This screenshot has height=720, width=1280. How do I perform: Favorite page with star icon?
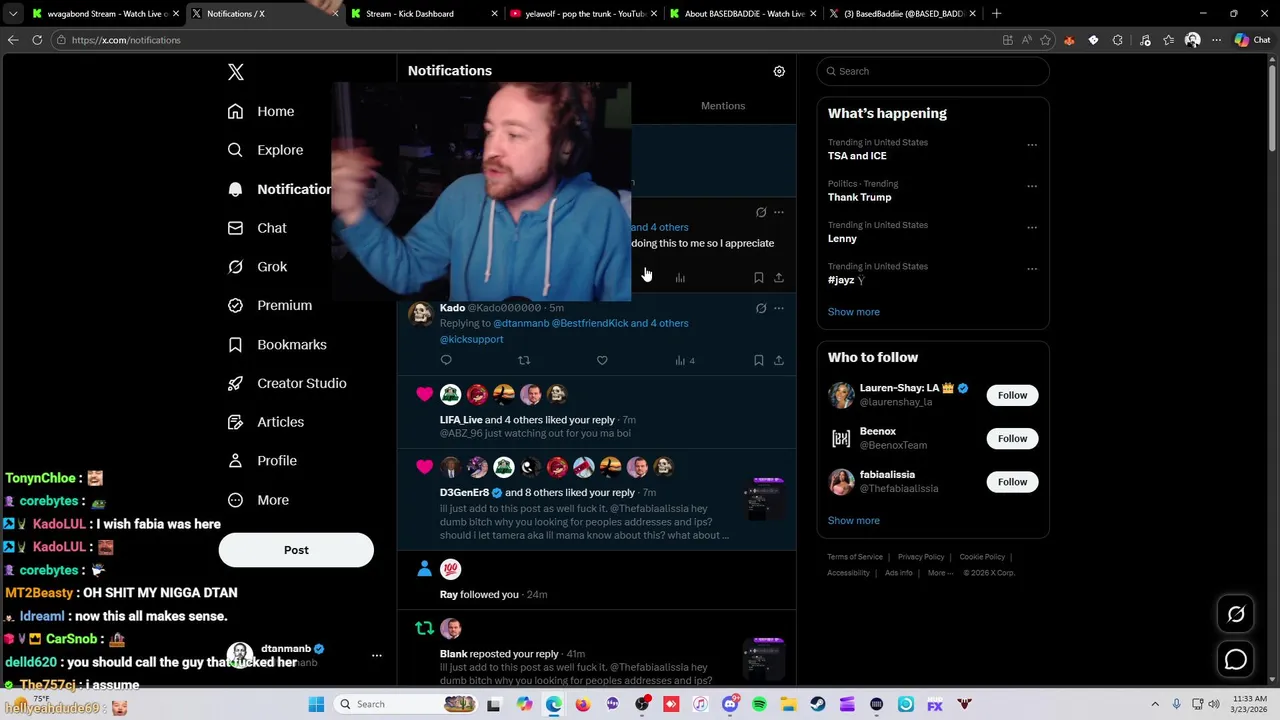(1045, 40)
